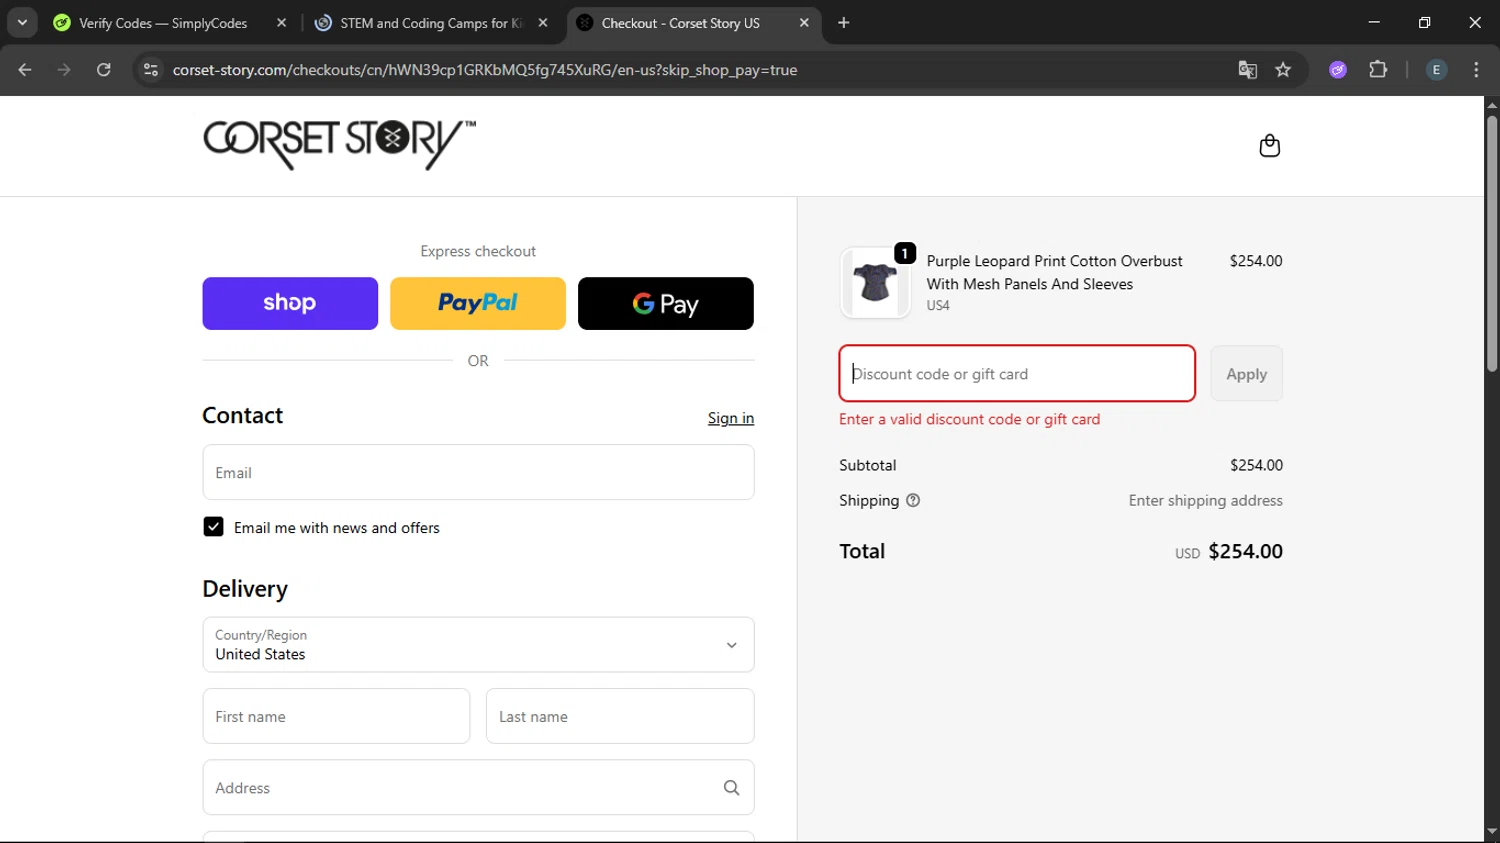Click the page vertical scrollbar thumb
This screenshot has height=843, width=1500.
point(1491,244)
